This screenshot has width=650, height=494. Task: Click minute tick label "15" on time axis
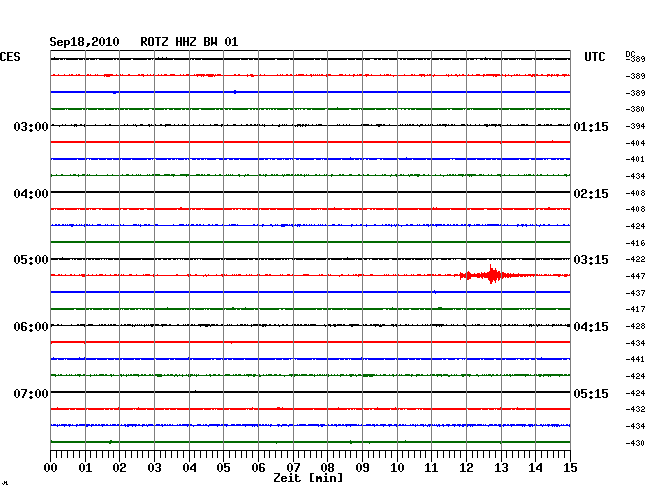click(570, 468)
